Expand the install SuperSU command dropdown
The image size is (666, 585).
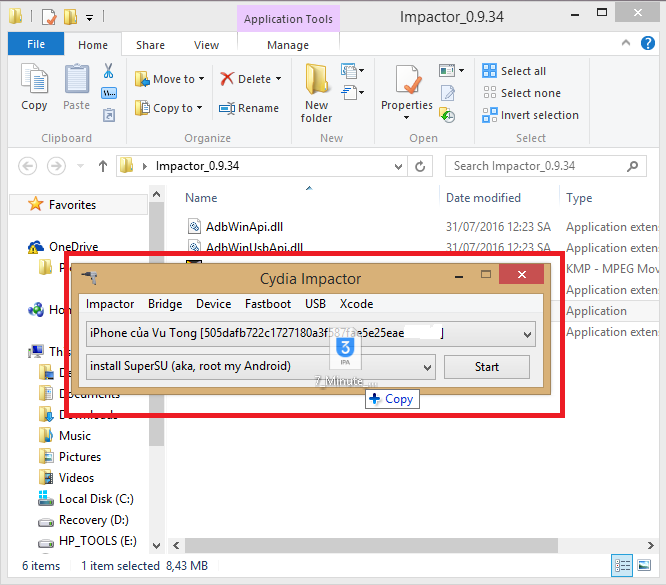[x=427, y=367]
